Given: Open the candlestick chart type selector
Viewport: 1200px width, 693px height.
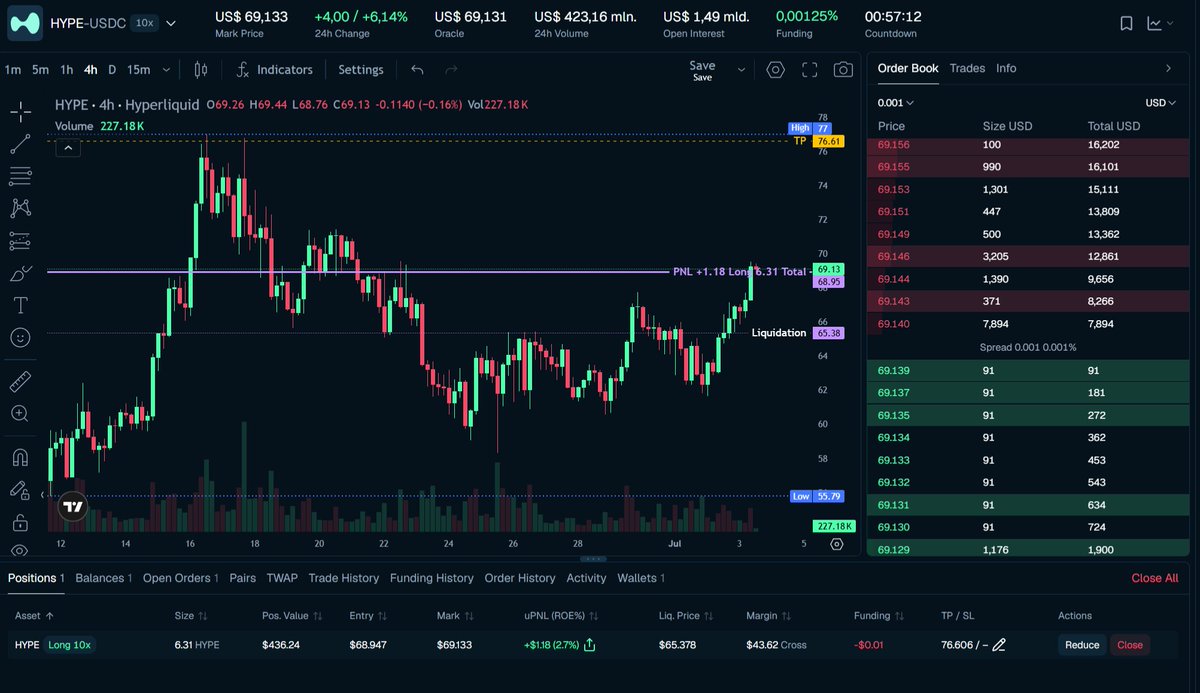Looking at the screenshot, I should pos(201,70).
